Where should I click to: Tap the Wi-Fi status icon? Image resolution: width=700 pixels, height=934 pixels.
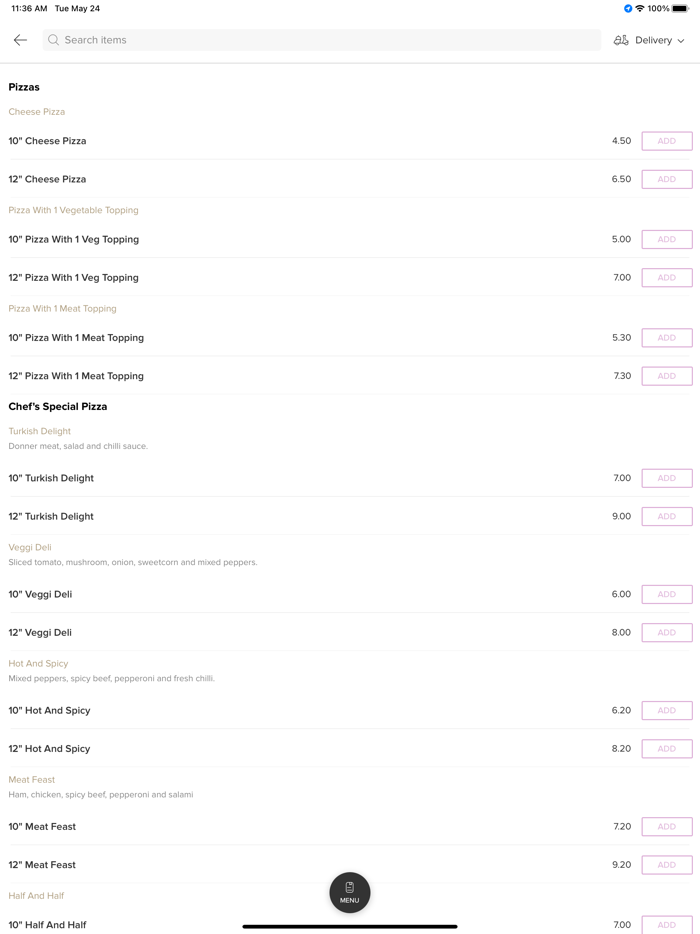(x=640, y=9)
